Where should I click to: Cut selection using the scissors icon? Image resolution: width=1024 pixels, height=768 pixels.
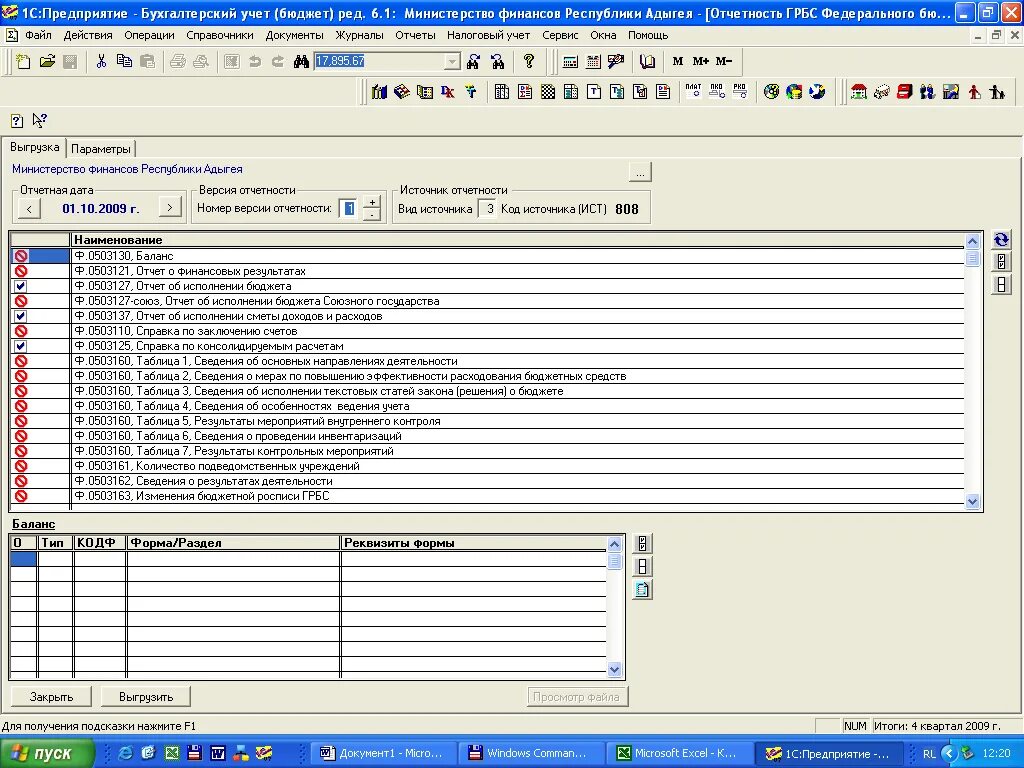[101, 61]
